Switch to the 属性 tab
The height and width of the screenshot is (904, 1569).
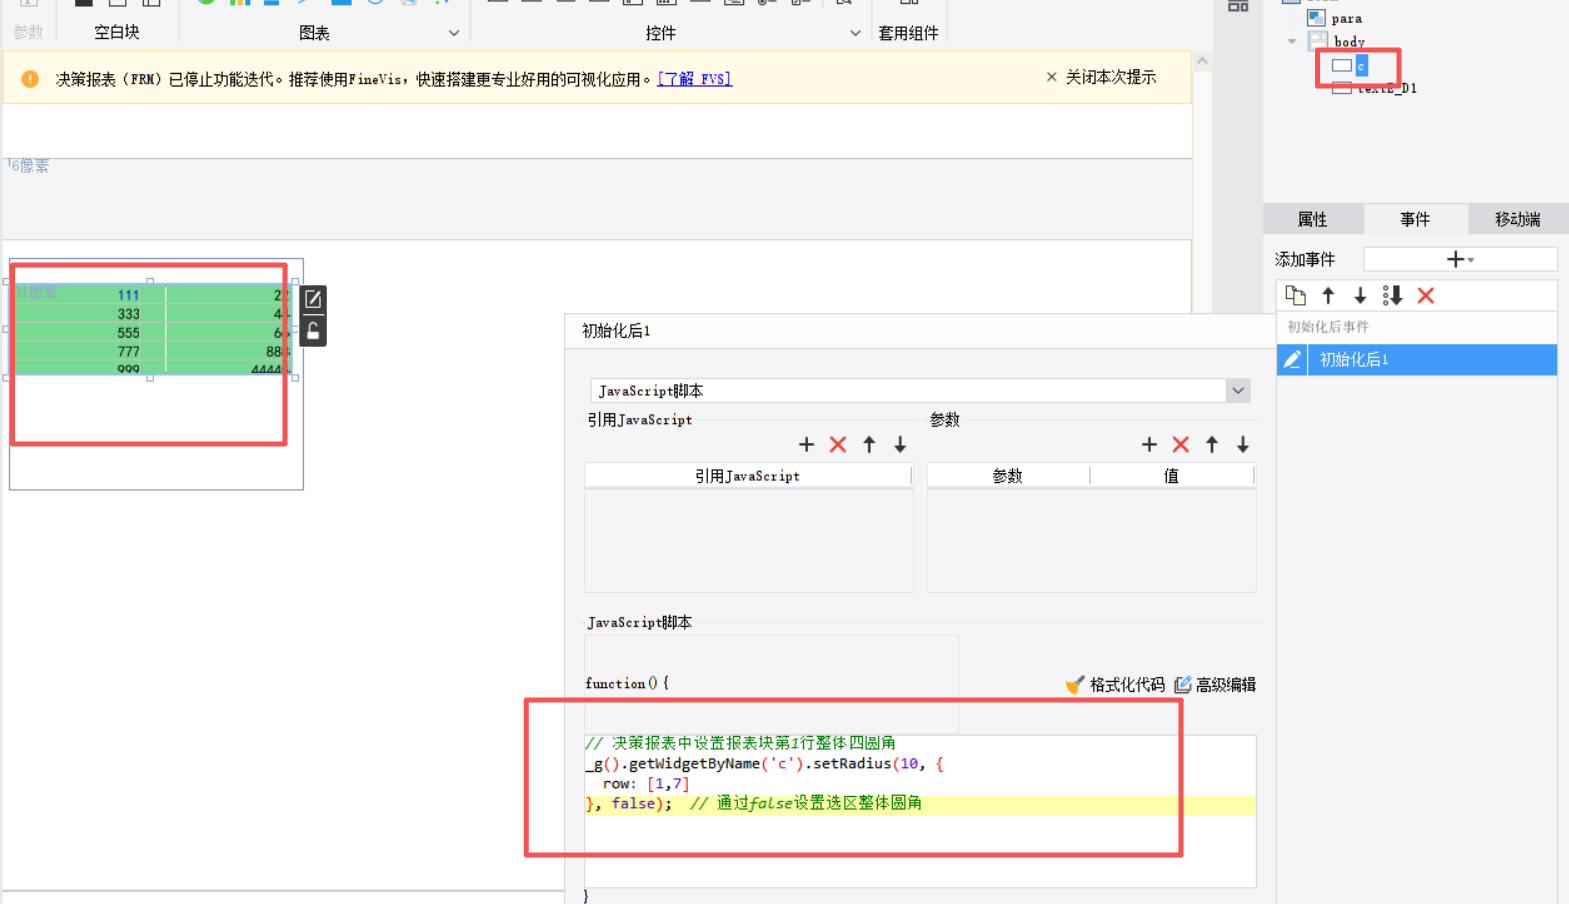click(1312, 219)
